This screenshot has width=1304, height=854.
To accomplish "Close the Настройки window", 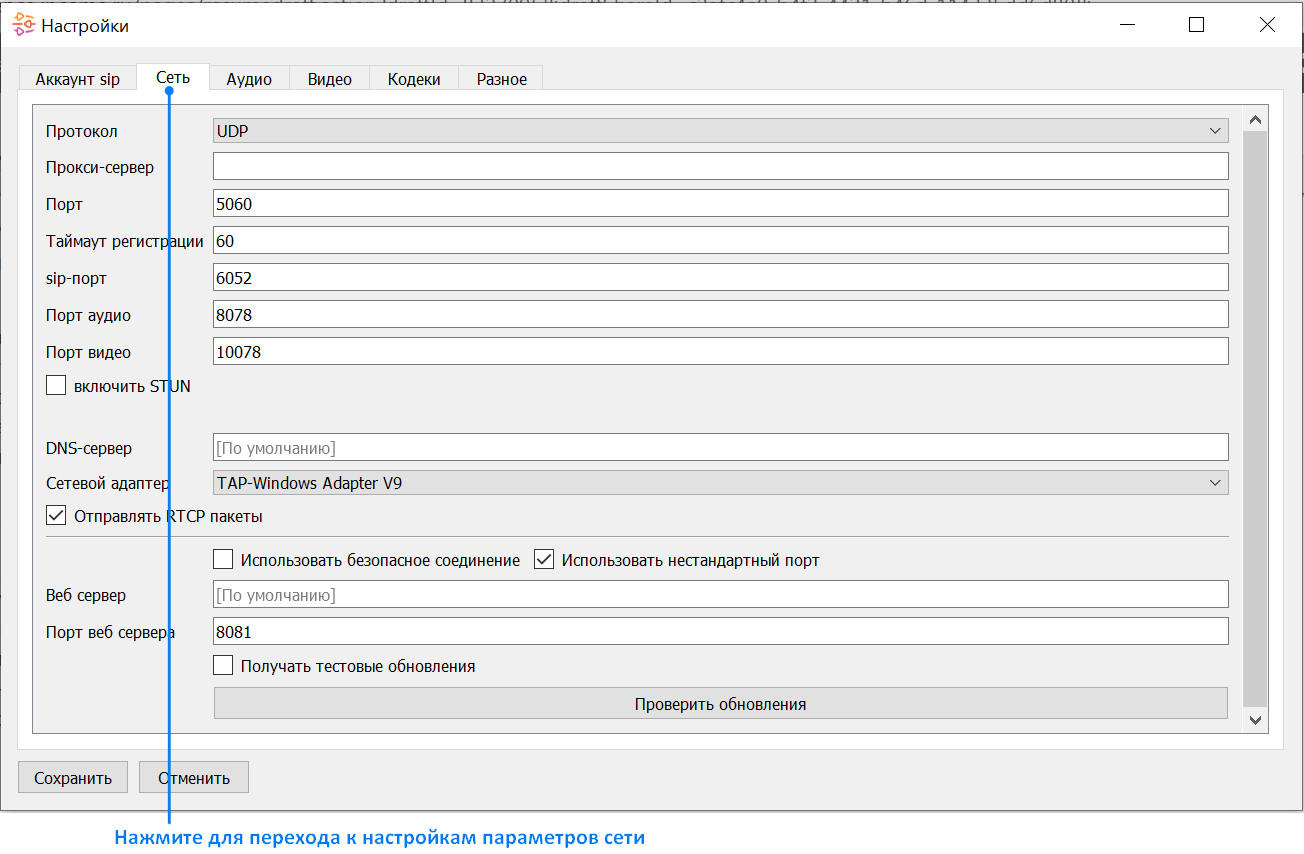I will (1267, 26).
